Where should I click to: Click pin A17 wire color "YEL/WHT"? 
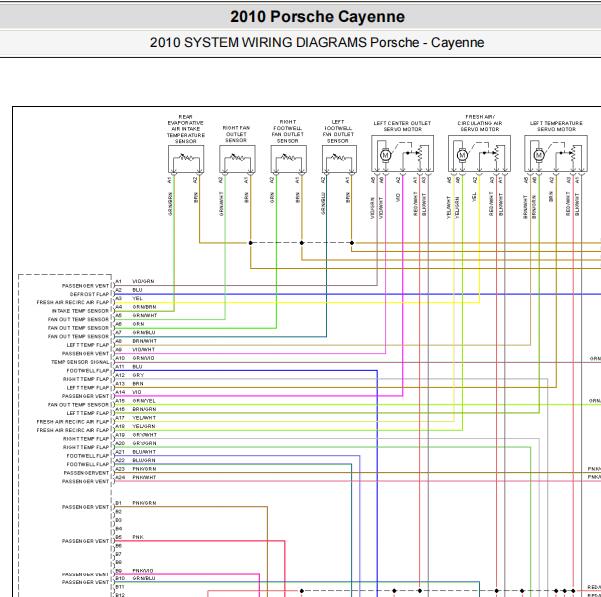144,418
